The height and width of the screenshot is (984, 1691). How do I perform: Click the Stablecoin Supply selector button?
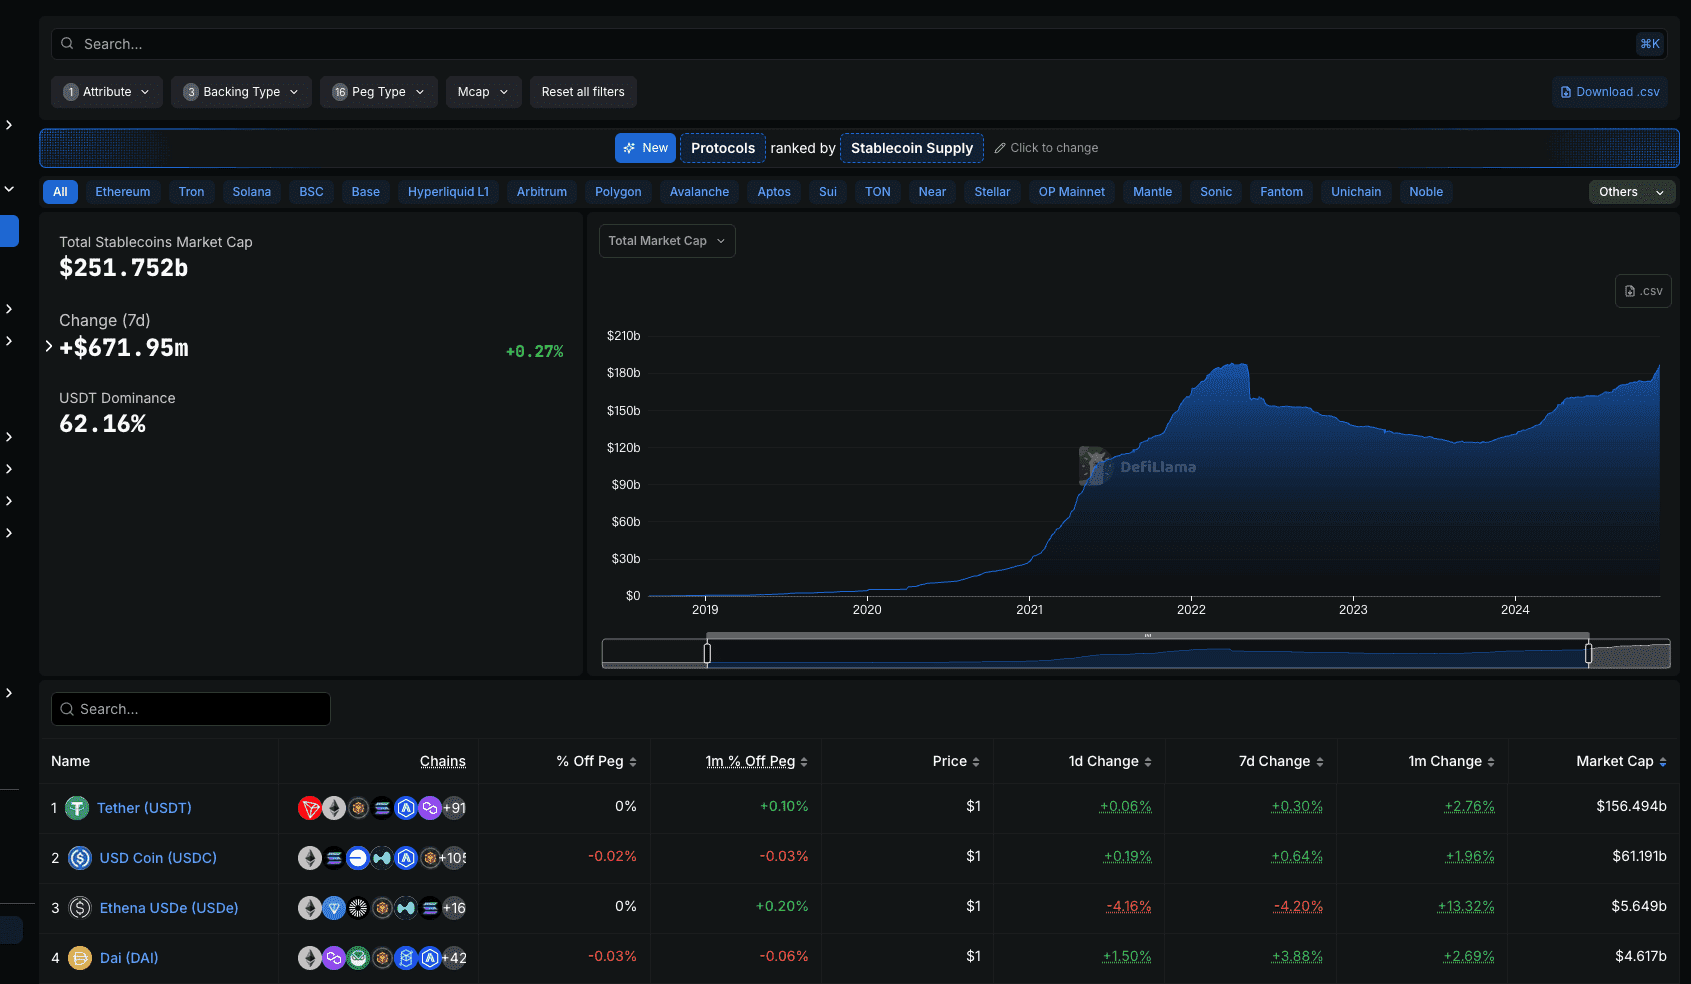[912, 148]
